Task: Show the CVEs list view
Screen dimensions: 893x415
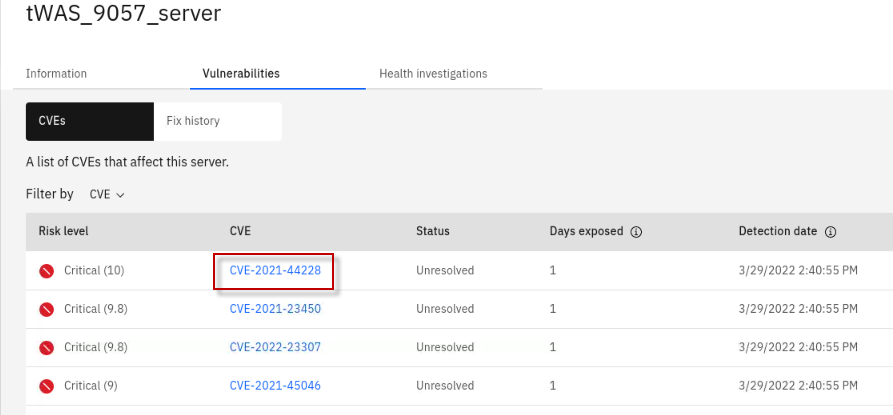Action: point(89,121)
